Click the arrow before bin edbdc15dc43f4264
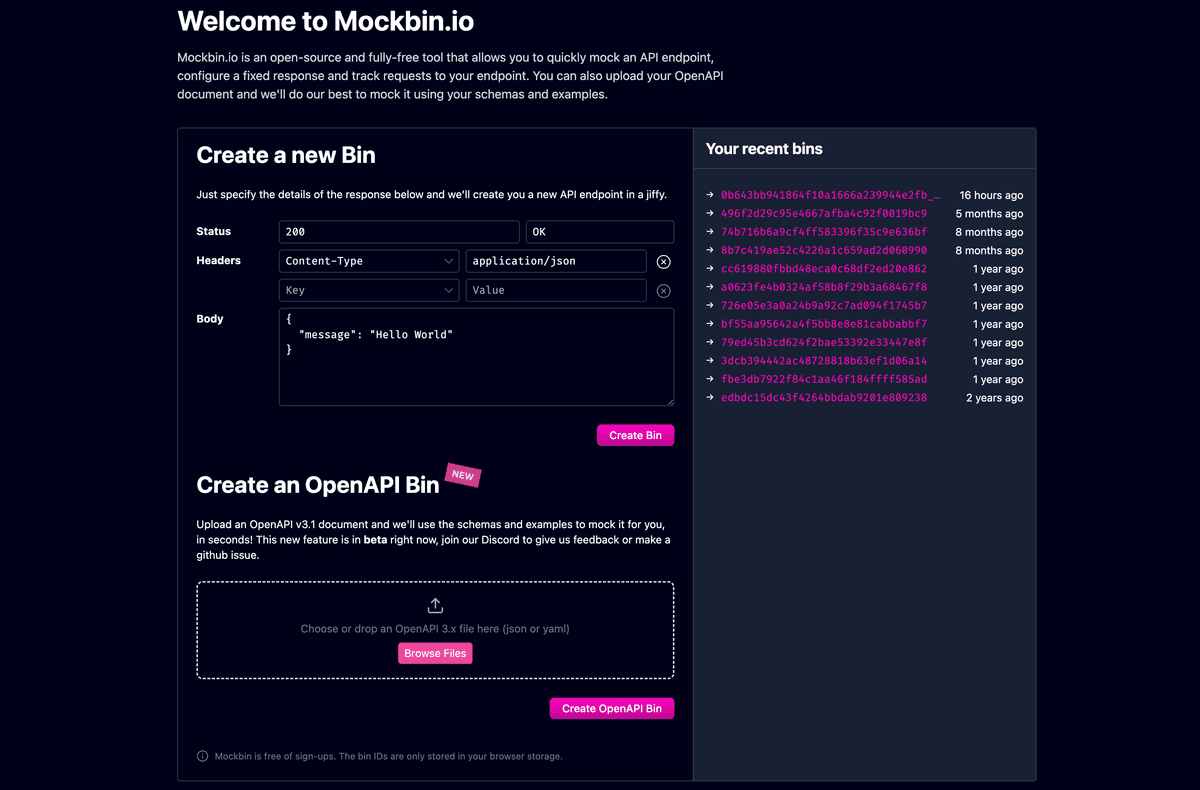1200x790 pixels. pyautogui.click(x=708, y=397)
